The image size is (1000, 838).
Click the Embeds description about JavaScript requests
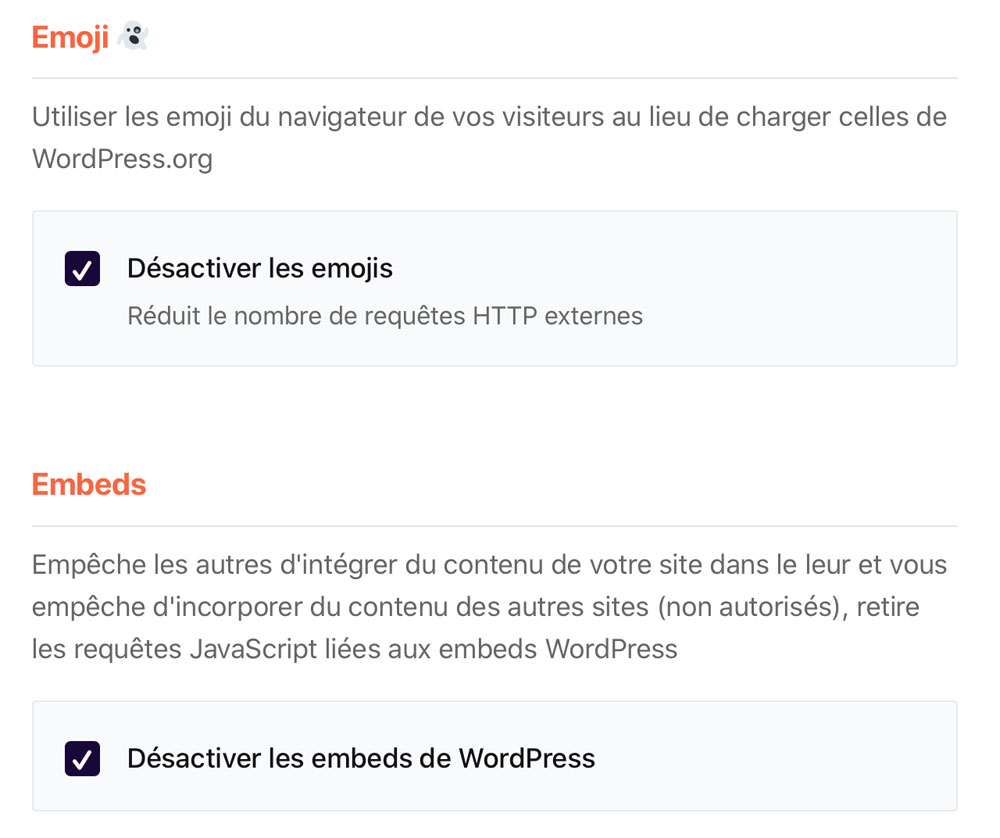point(489,607)
